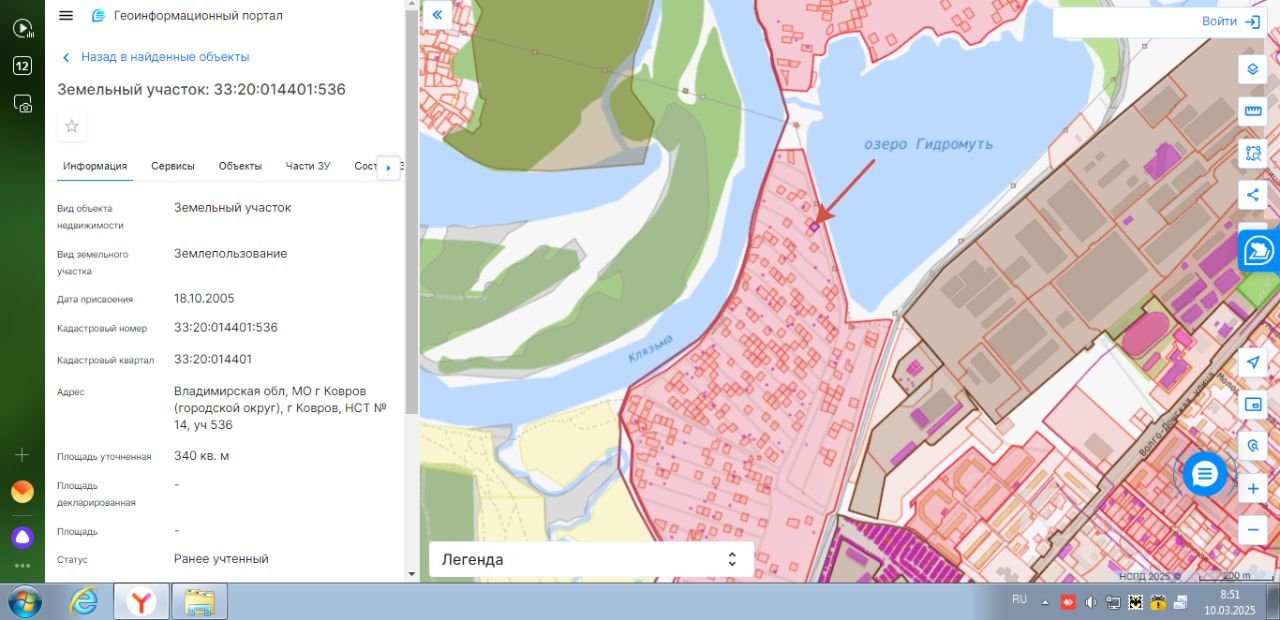
Task: Show hidden tray icons arrow
Action: [1044, 602]
